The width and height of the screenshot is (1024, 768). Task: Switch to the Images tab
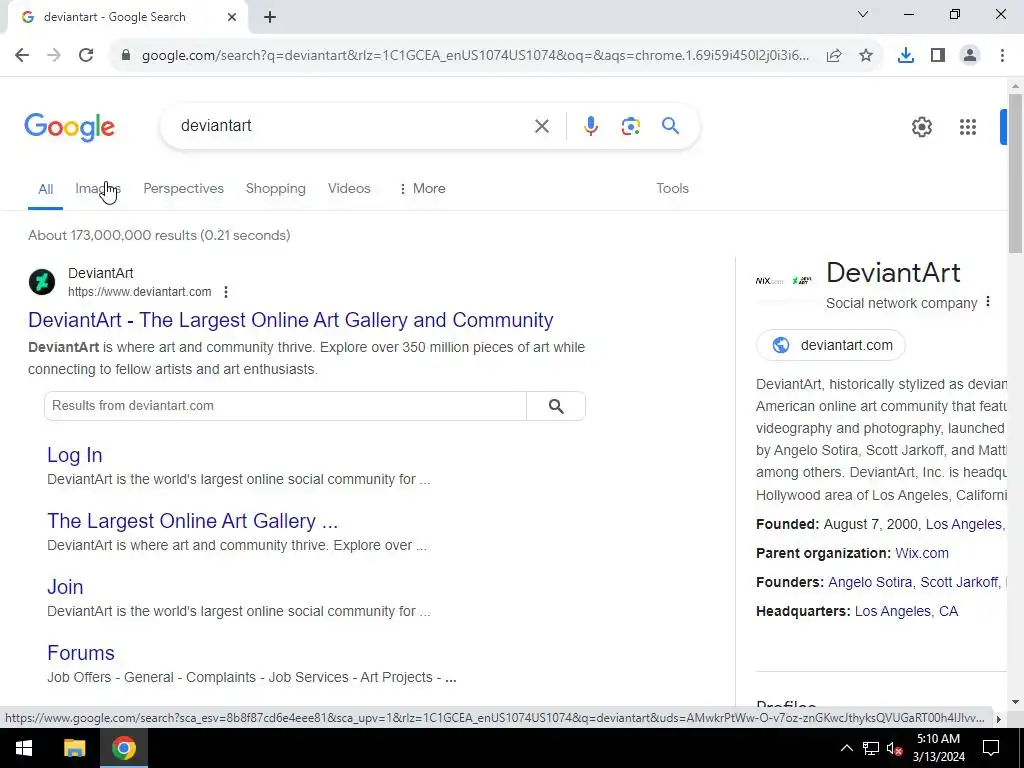(98, 189)
